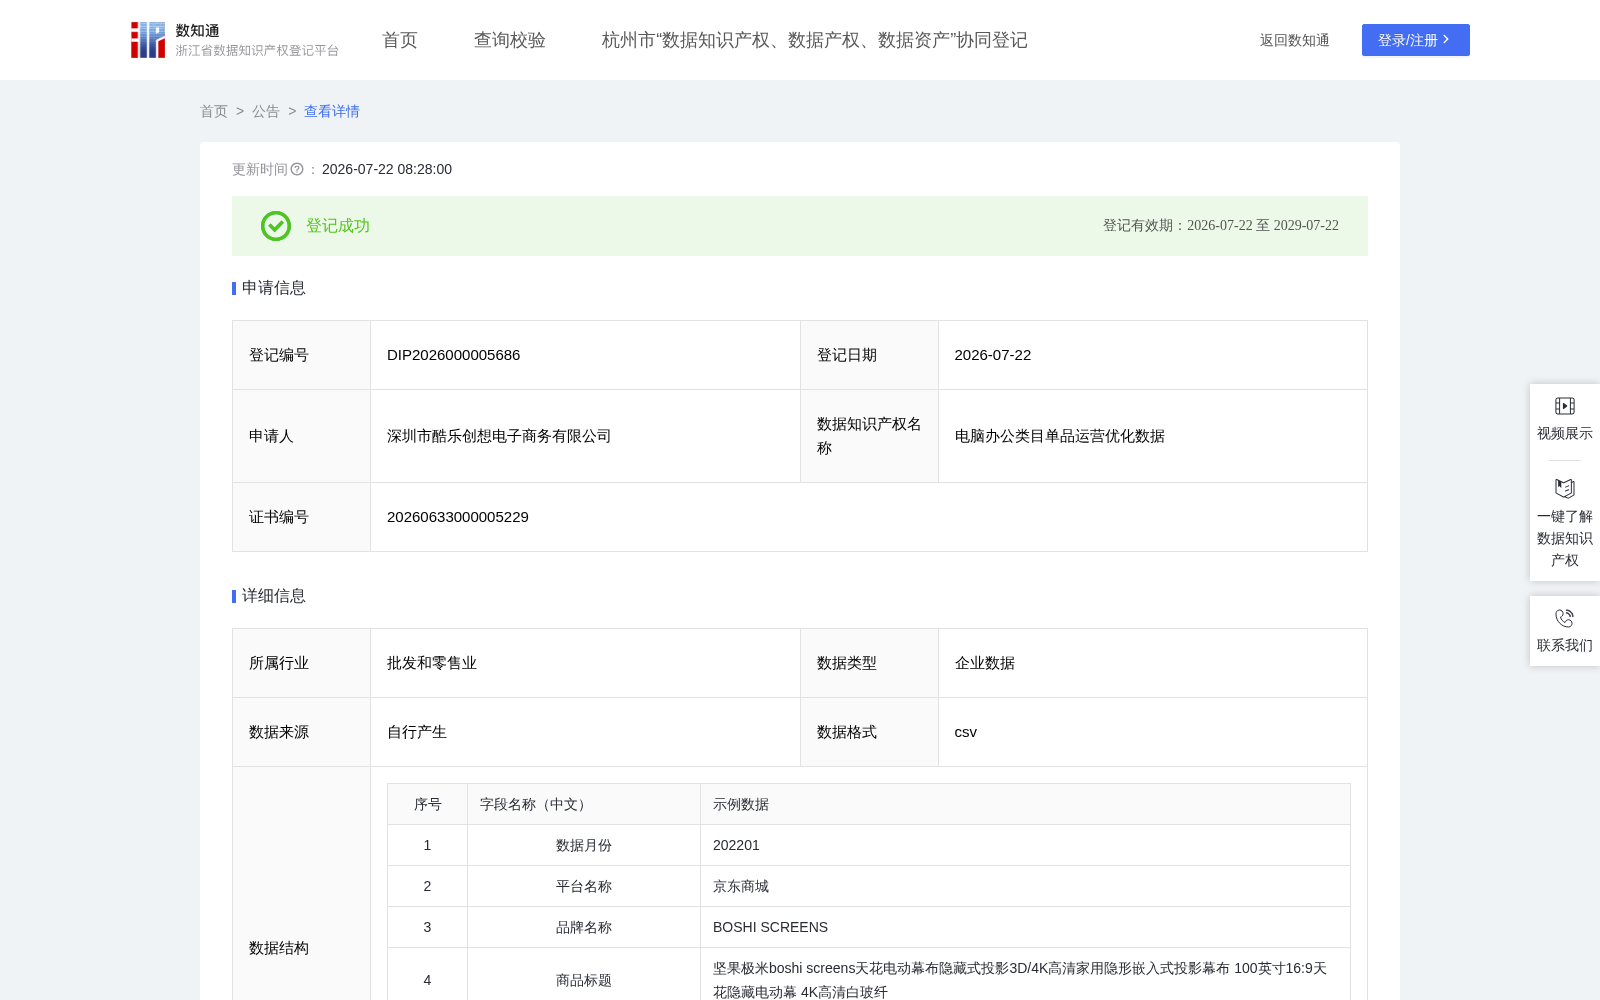Select sample value 202201
1600x1000 pixels.
[x=736, y=845]
